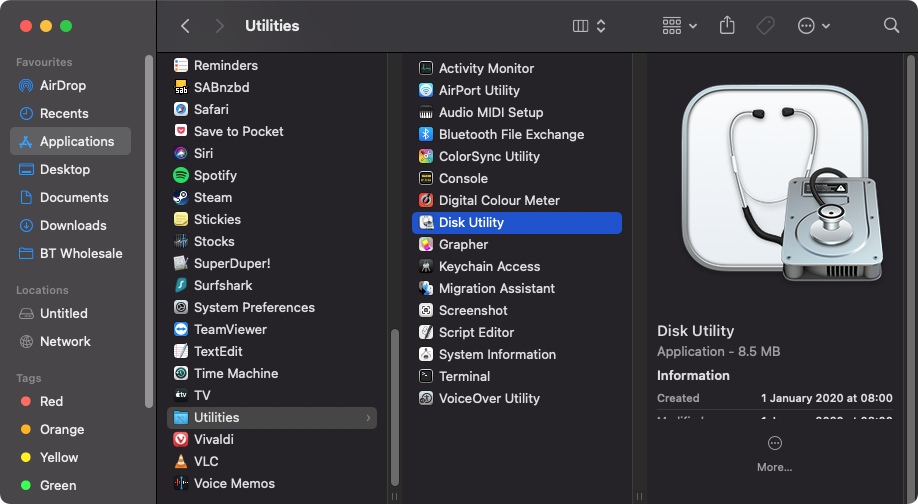Select Network in Locations
Screen dimensions: 918x504
coord(70,341)
